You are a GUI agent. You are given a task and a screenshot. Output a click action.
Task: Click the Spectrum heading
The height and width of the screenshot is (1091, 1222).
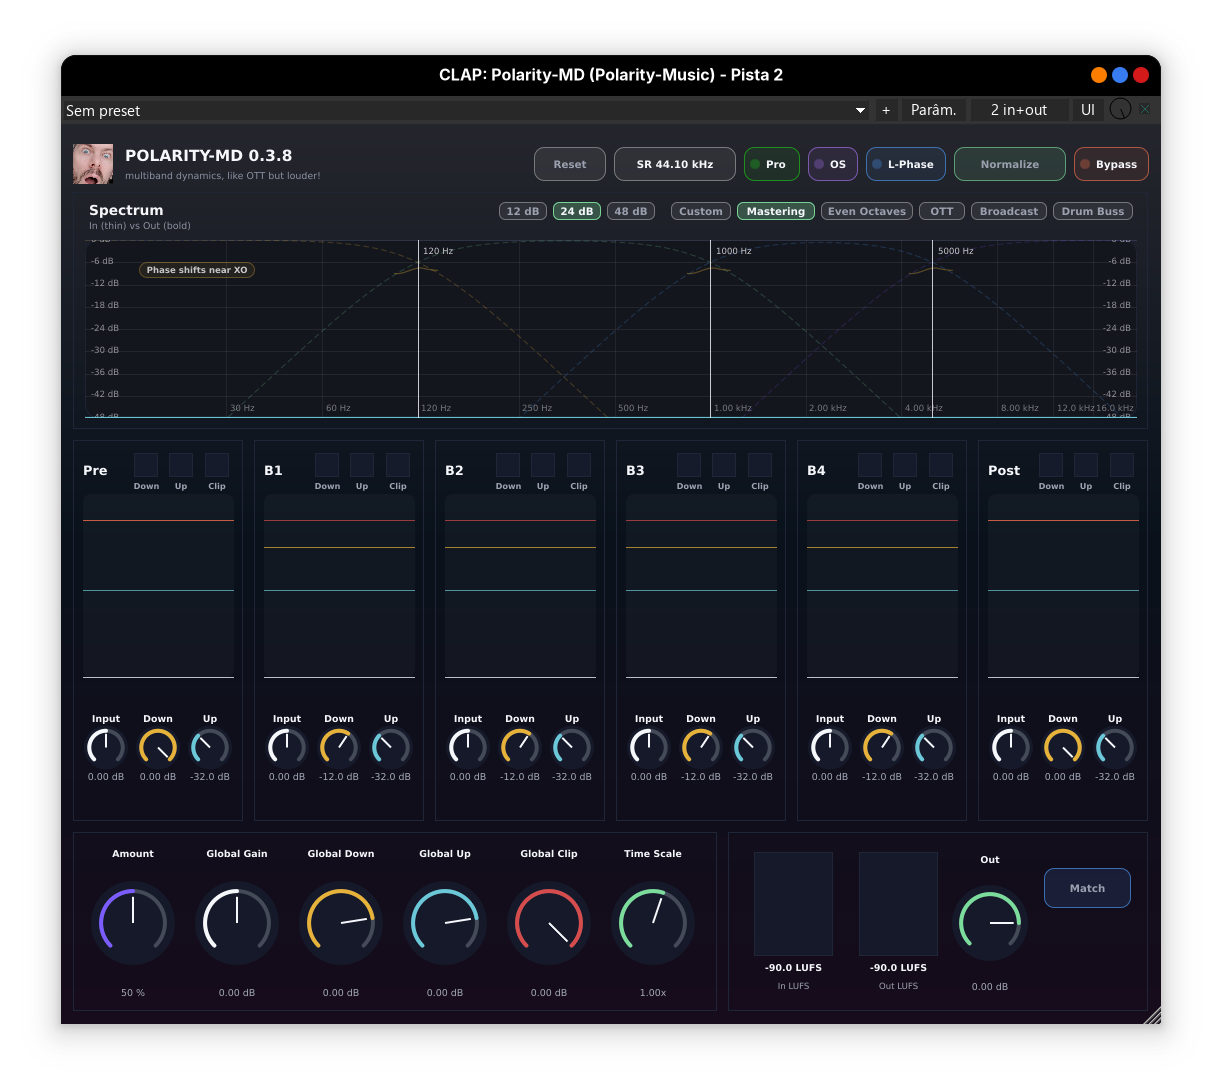(126, 210)
